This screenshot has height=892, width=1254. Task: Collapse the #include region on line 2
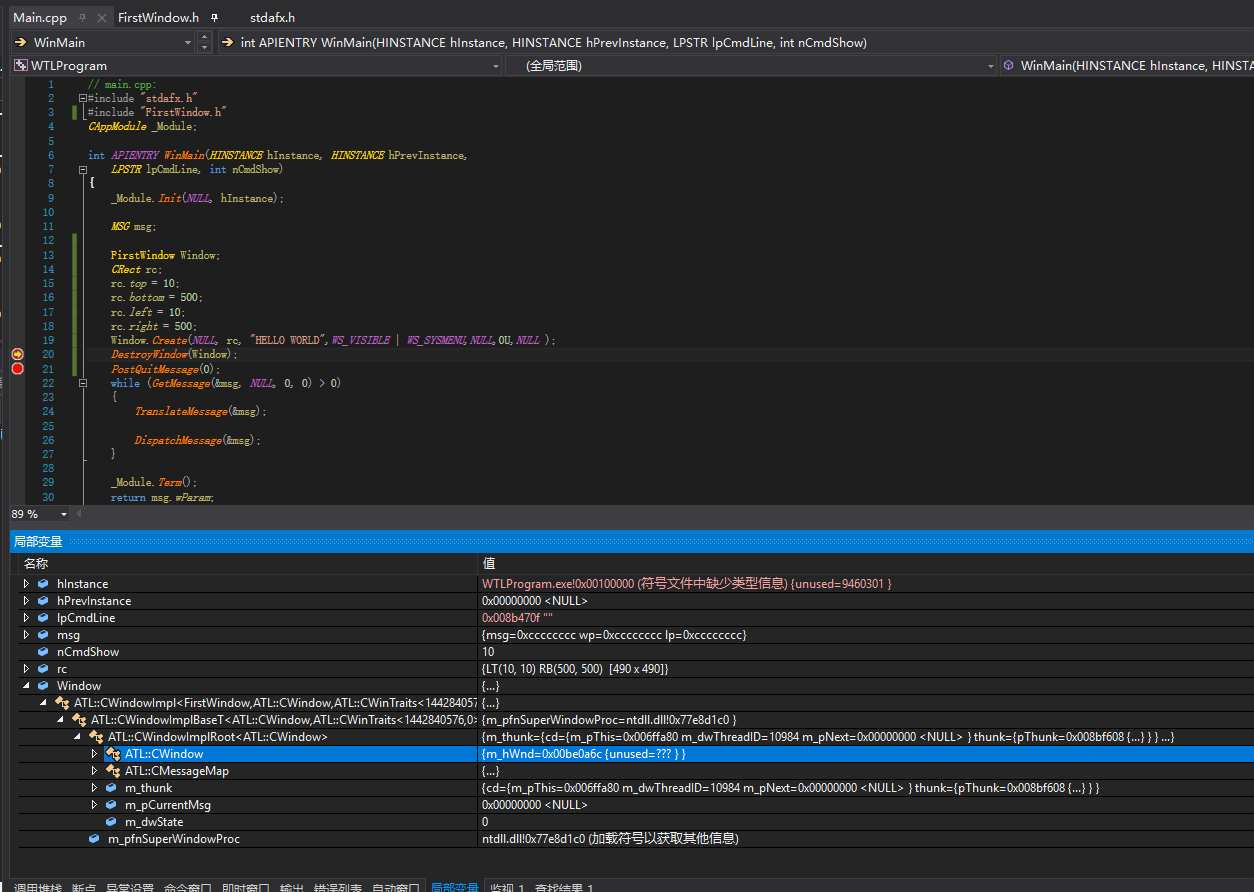(x=83, y=99)
